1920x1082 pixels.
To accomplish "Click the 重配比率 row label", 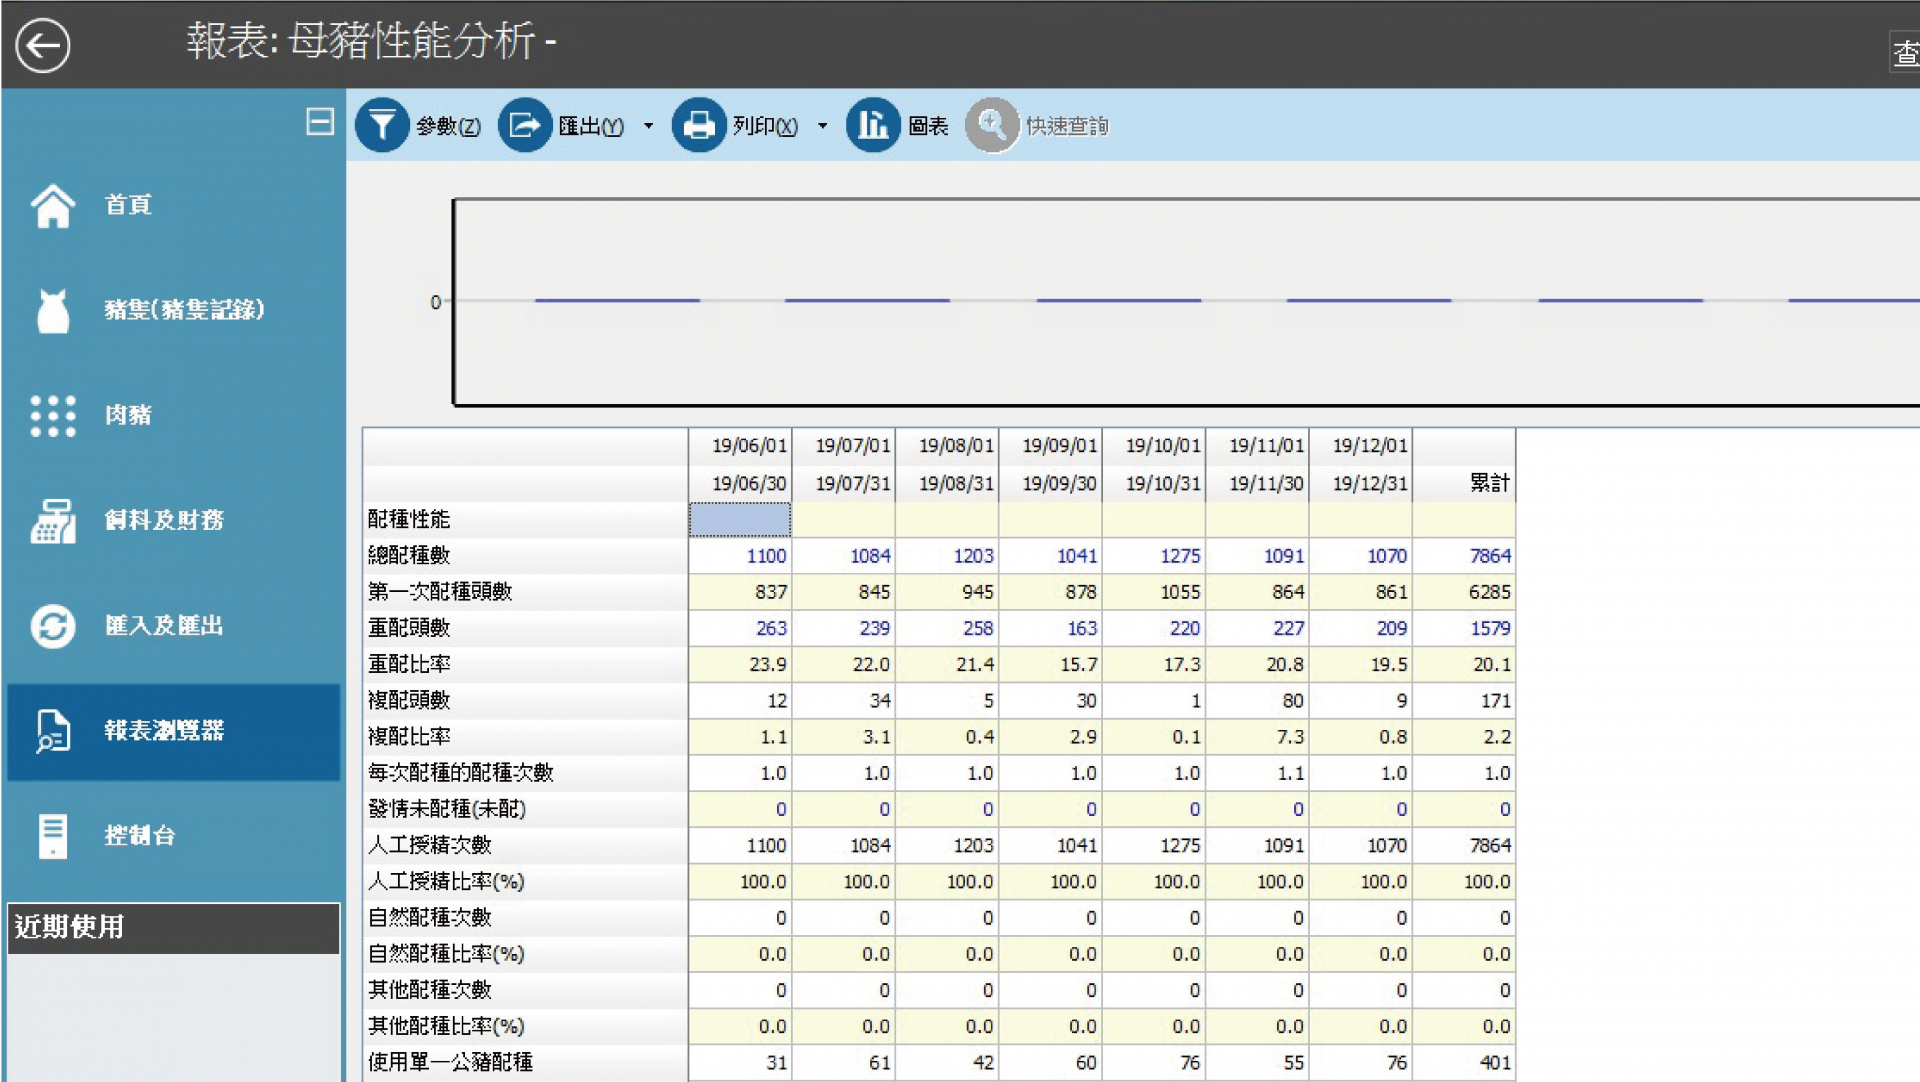I will coord(409,664).
